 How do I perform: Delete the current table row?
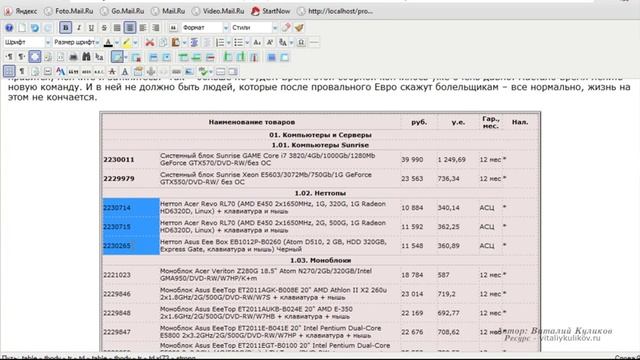[x=210, y=57]
